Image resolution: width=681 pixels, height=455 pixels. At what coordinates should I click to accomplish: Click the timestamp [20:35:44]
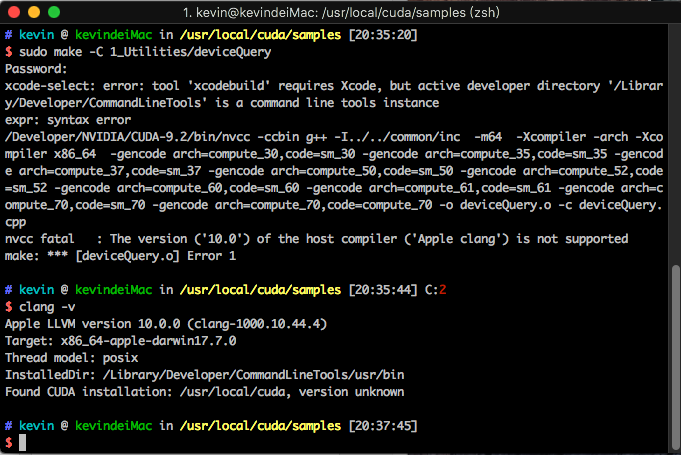coord(383,290)
